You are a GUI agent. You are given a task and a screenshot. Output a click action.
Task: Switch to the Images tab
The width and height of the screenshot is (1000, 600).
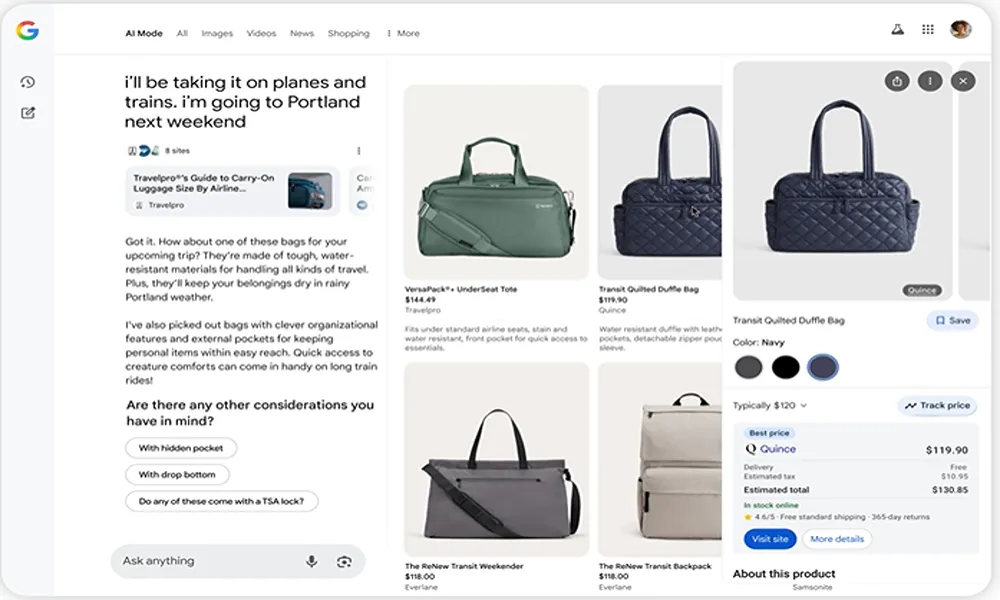coord(217,33)
